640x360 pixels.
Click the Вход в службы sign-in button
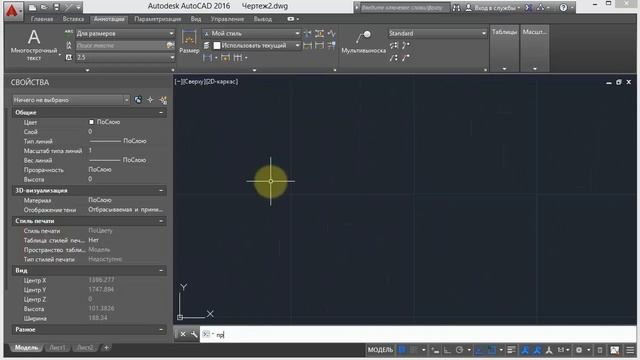(494, 8)
